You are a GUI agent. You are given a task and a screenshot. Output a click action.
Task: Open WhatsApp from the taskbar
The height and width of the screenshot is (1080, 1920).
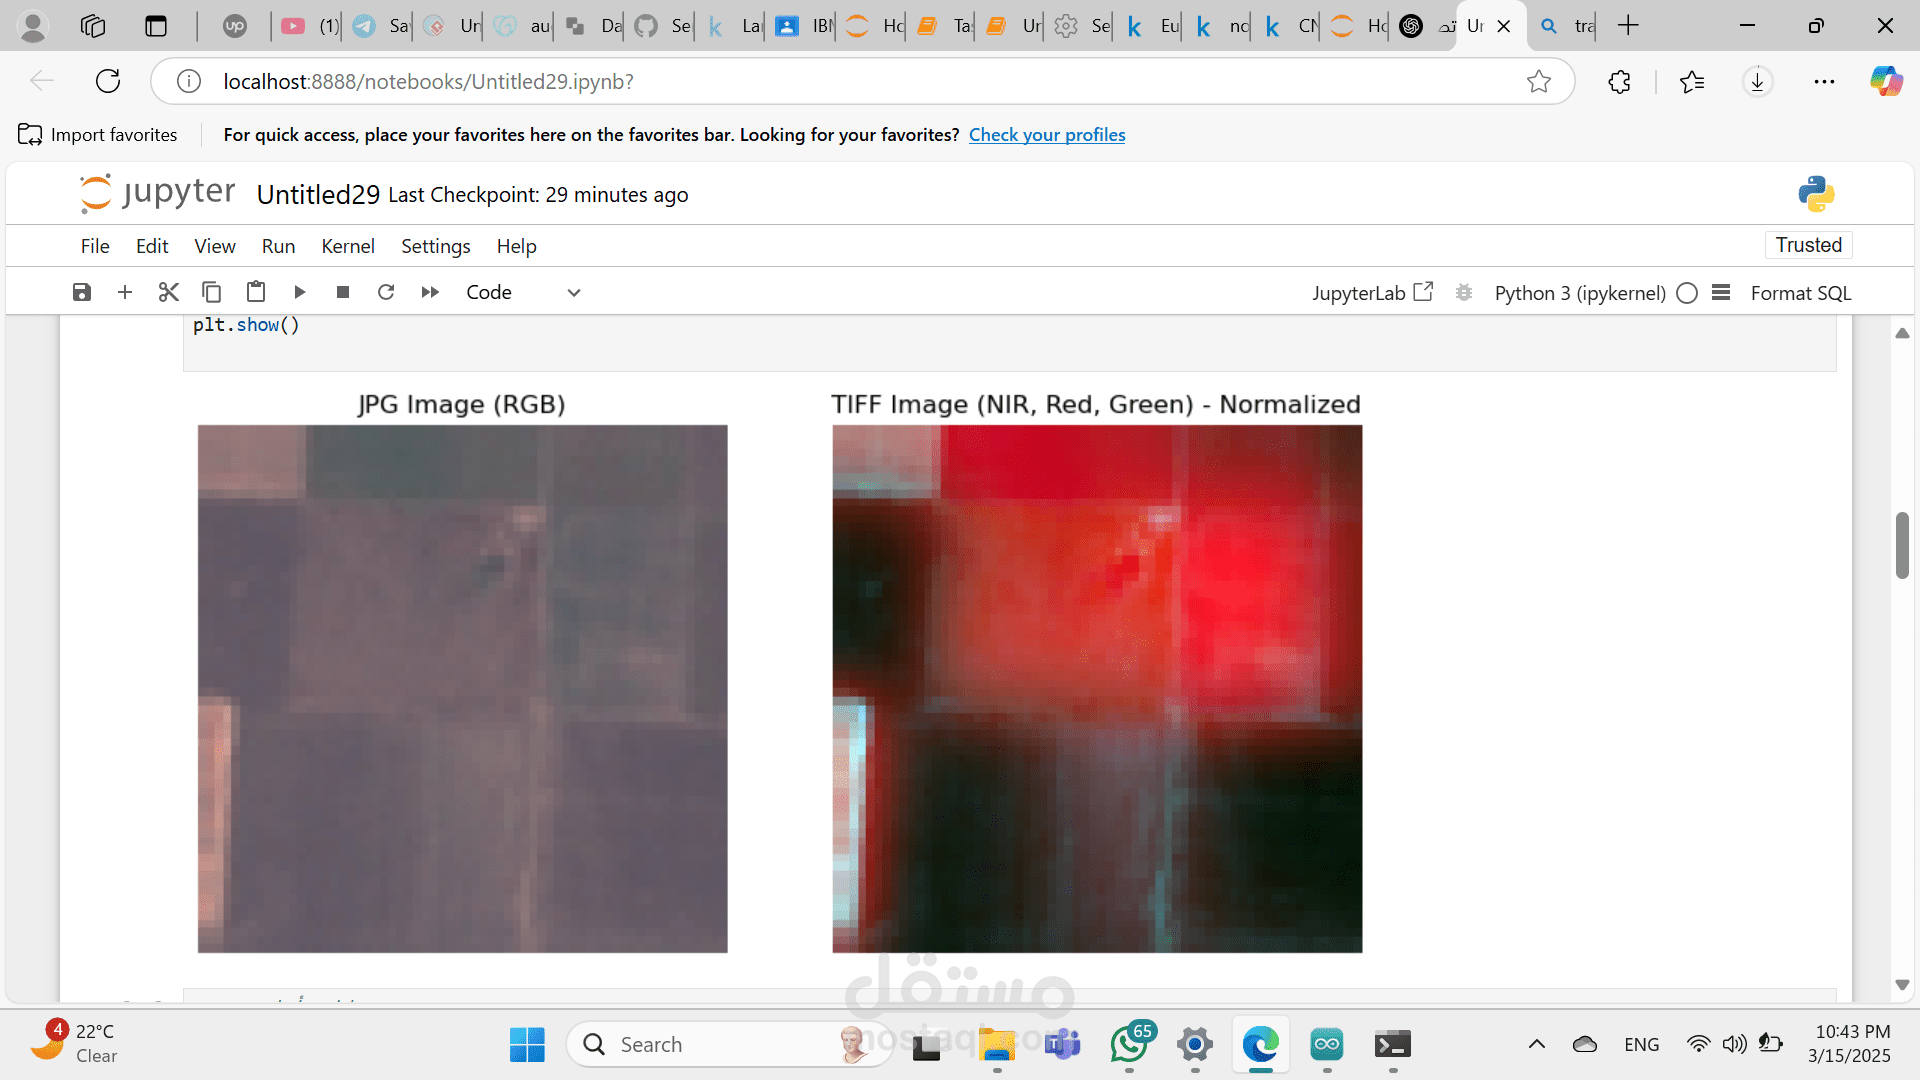coord(1130,1044)
